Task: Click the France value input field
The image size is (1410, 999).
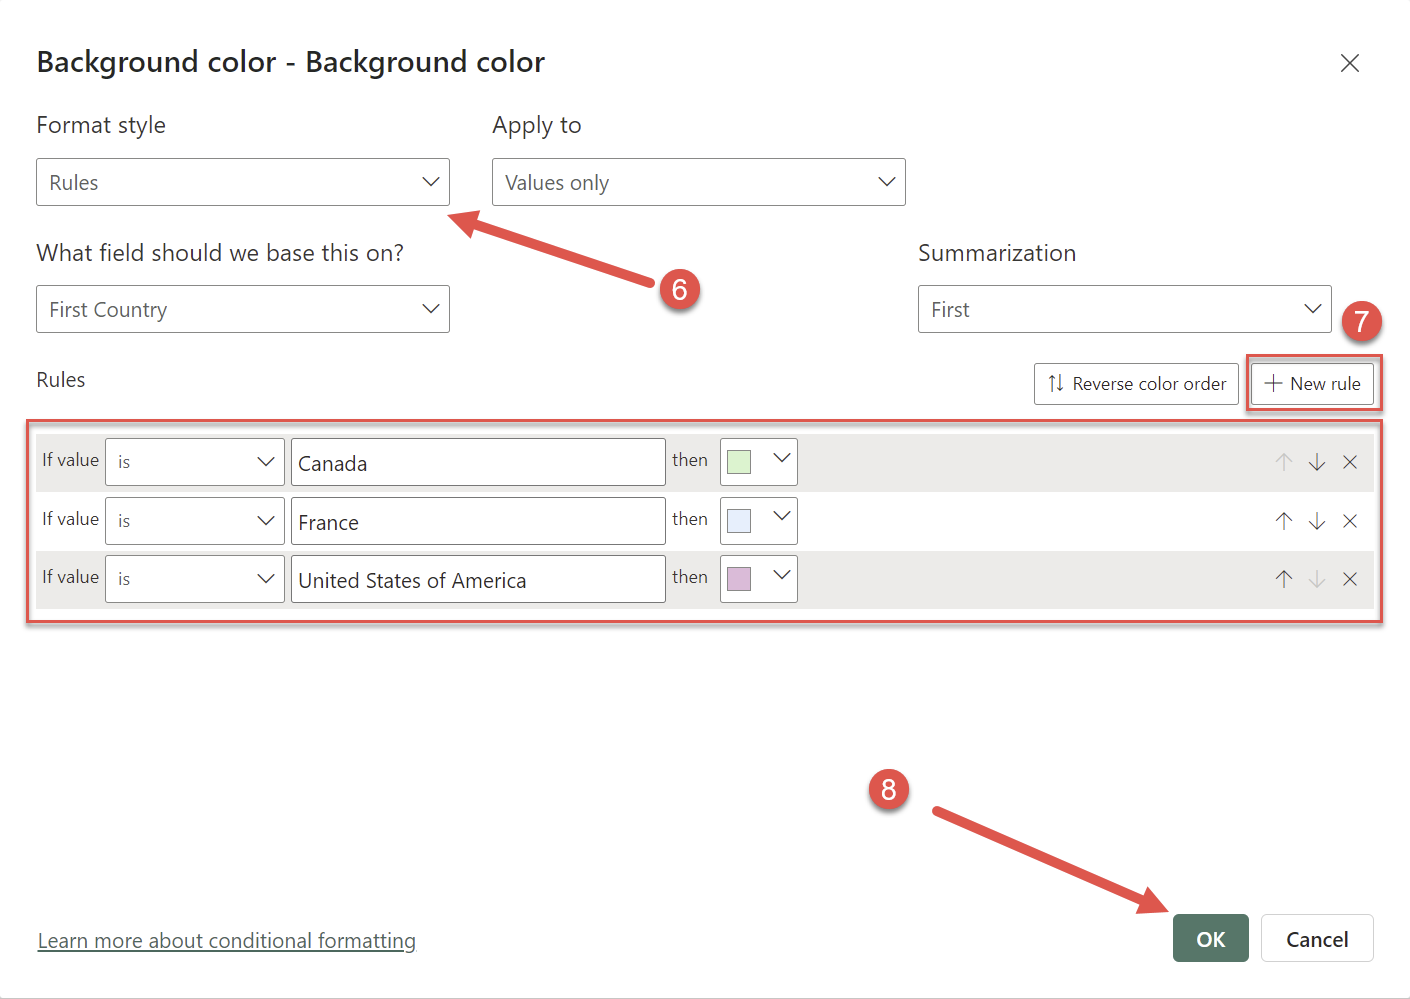Action: point(478,521)
